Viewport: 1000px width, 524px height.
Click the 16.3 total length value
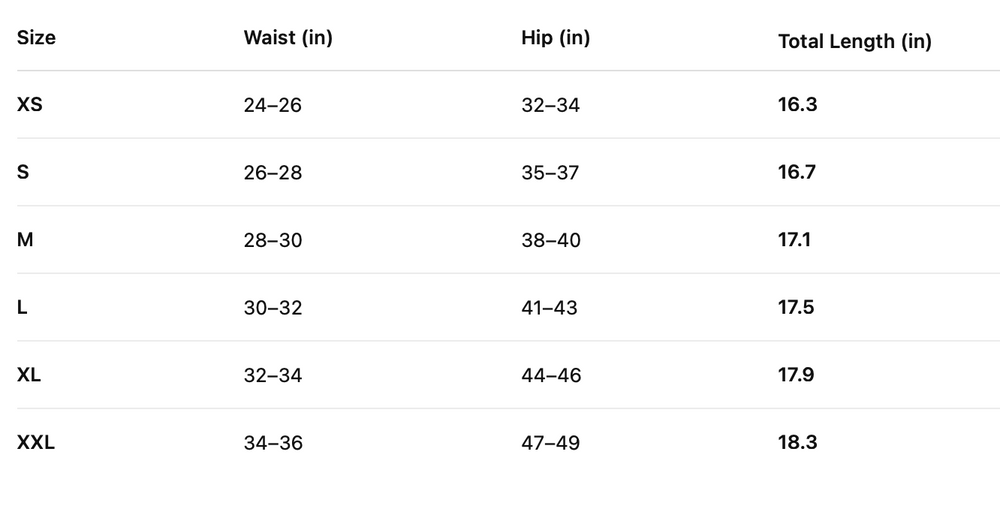click(x=797, y=104)
